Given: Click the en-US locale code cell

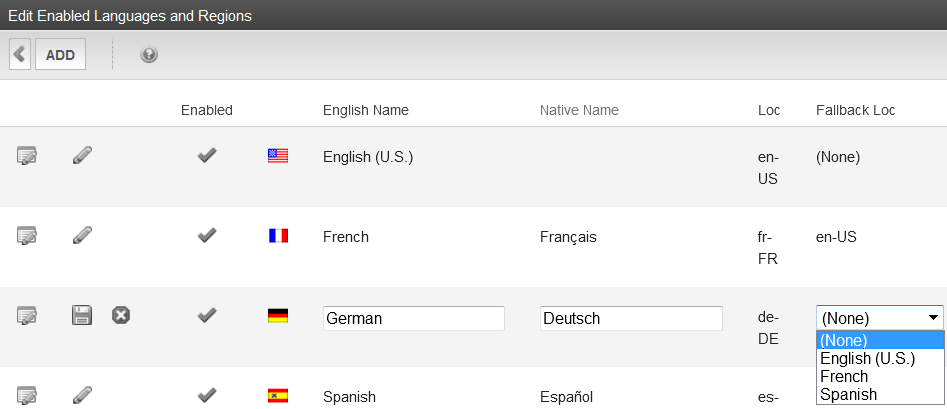Looking at the screenshot, I should point(768,168).
